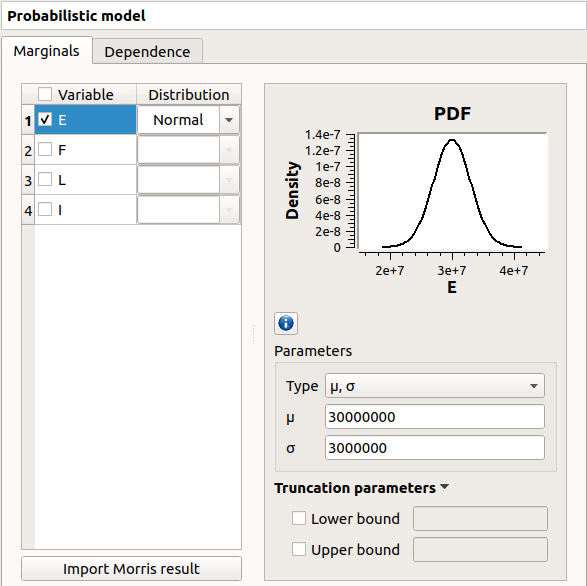
Task: Switch to the Dependence tab
Action: pyautogui.click(x=147, y=52)
